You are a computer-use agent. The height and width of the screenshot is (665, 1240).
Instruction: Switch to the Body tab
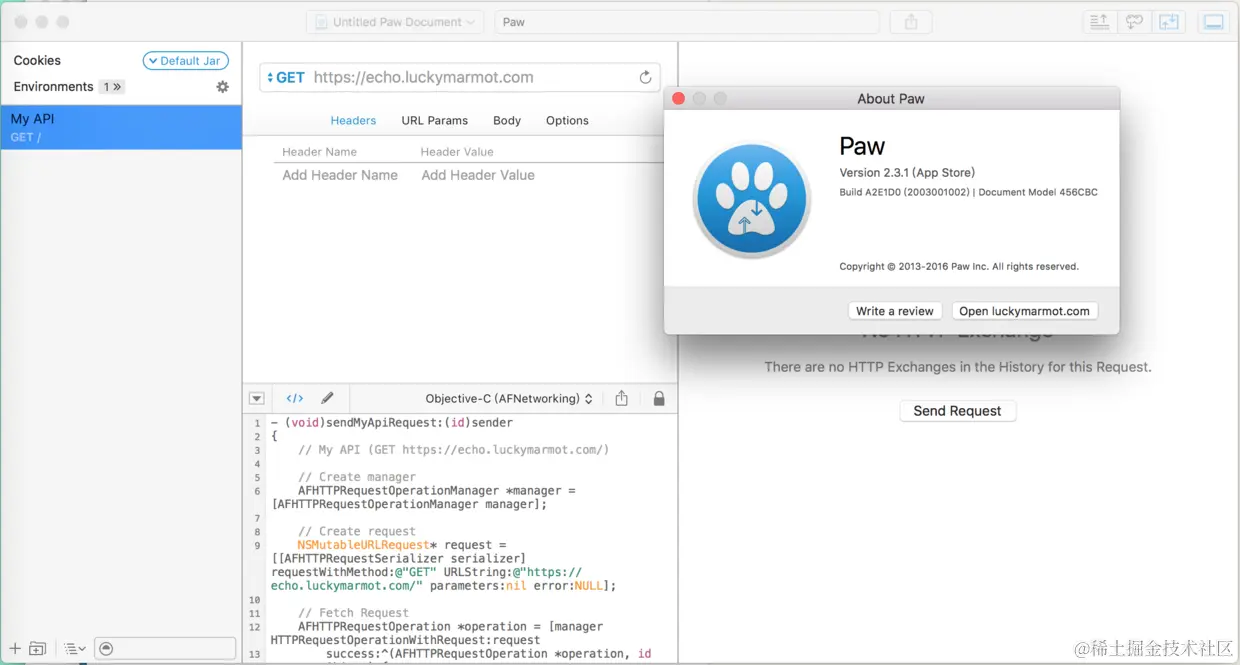tap(507, 120)
